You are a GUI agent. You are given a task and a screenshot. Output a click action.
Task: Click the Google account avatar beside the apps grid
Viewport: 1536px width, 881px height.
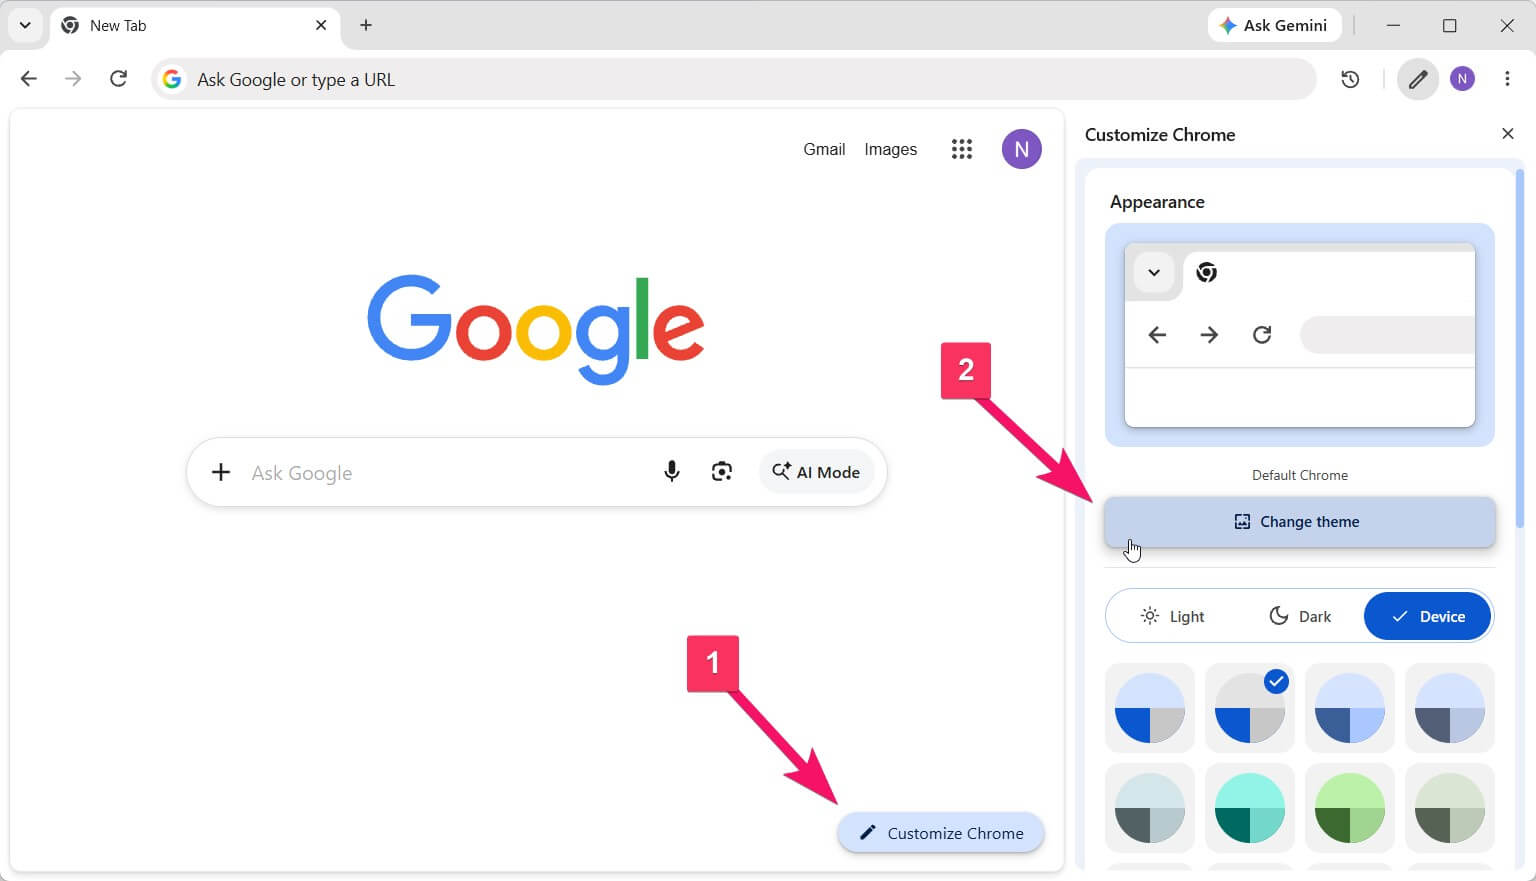click(x=1022, y=149)
